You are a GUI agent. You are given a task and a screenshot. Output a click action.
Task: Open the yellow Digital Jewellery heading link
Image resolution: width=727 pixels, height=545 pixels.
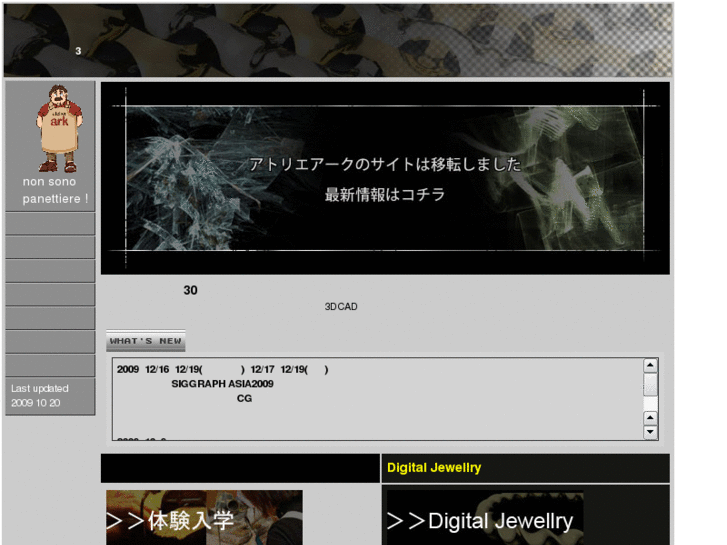[x=434, y=468]
